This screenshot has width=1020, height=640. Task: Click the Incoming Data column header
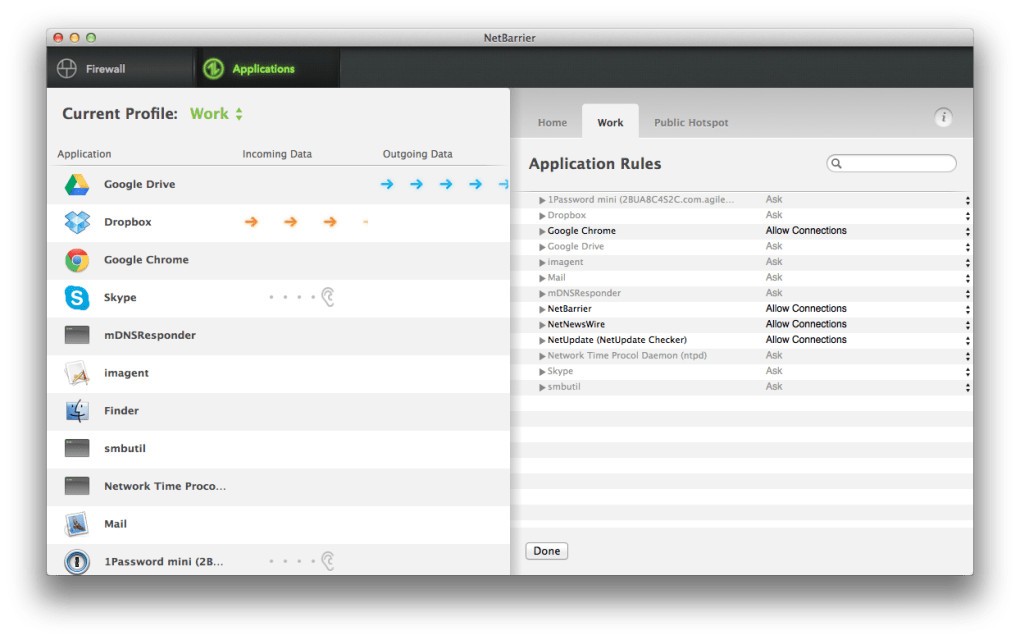coord(277,154)
